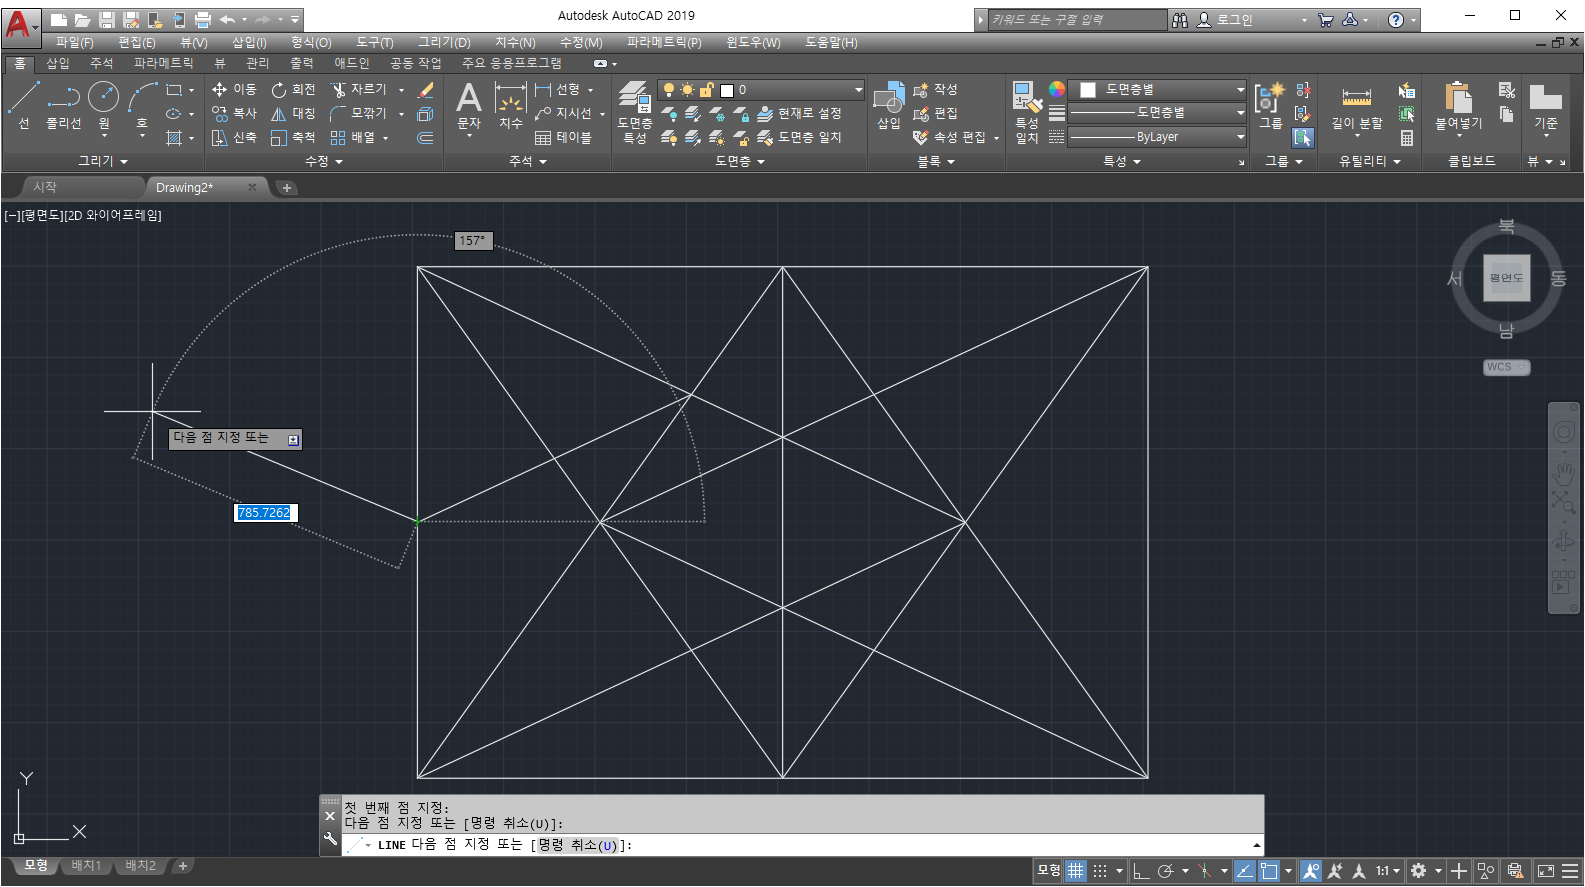The image size is (1585, 887).
Task: Toggle clean screen in status bar
Action: (x=1545, y=871)
